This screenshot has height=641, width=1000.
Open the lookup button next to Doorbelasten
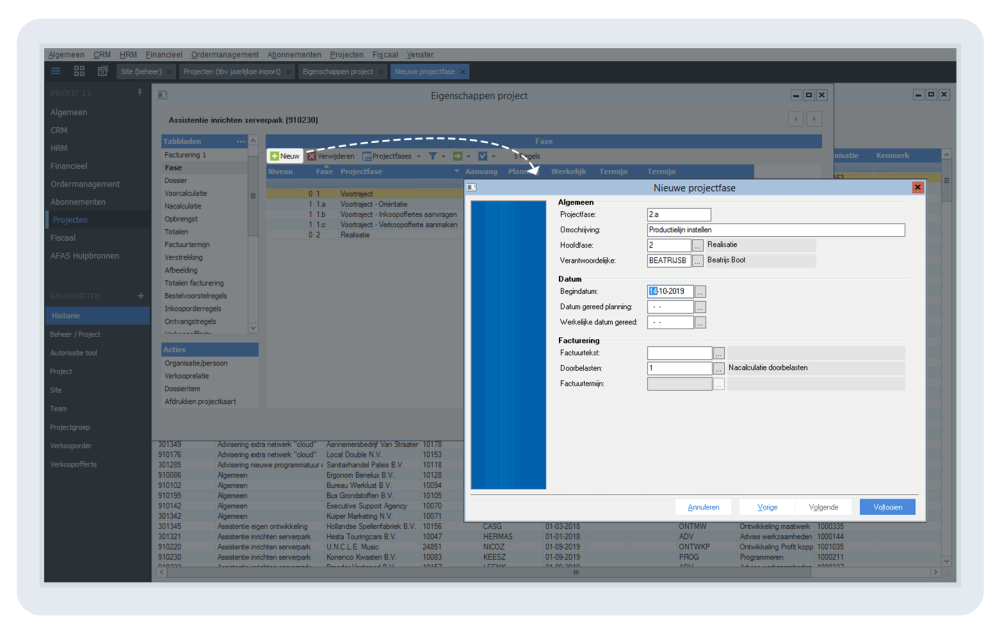tap(719, 368)
